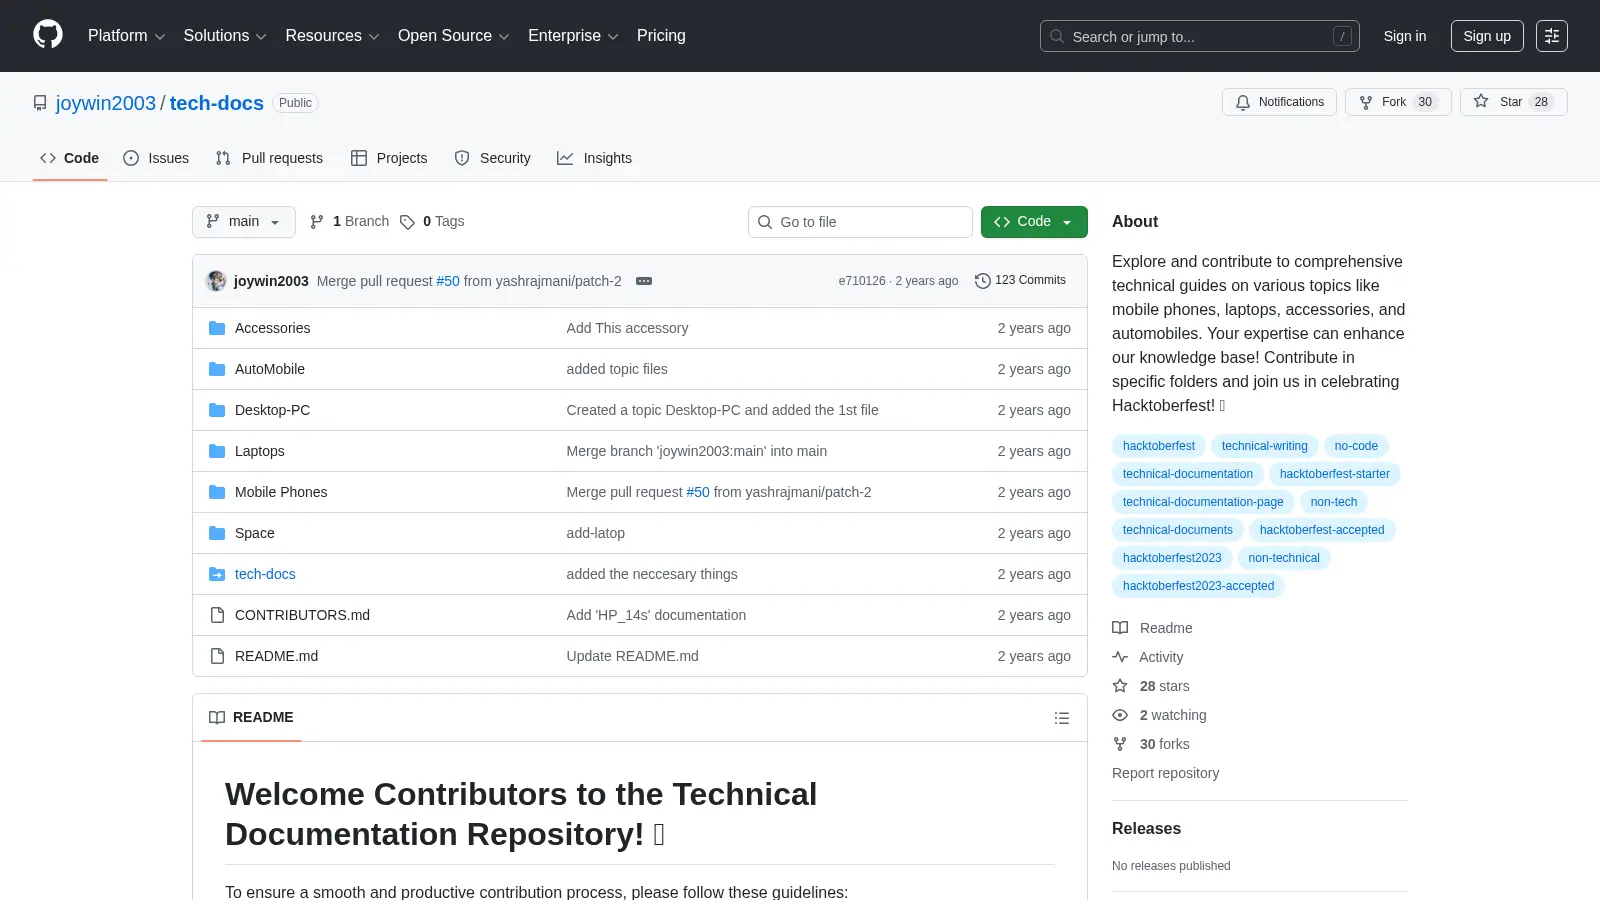
Task: Open the README outline icon
Action: click(x=1062, y=718)
